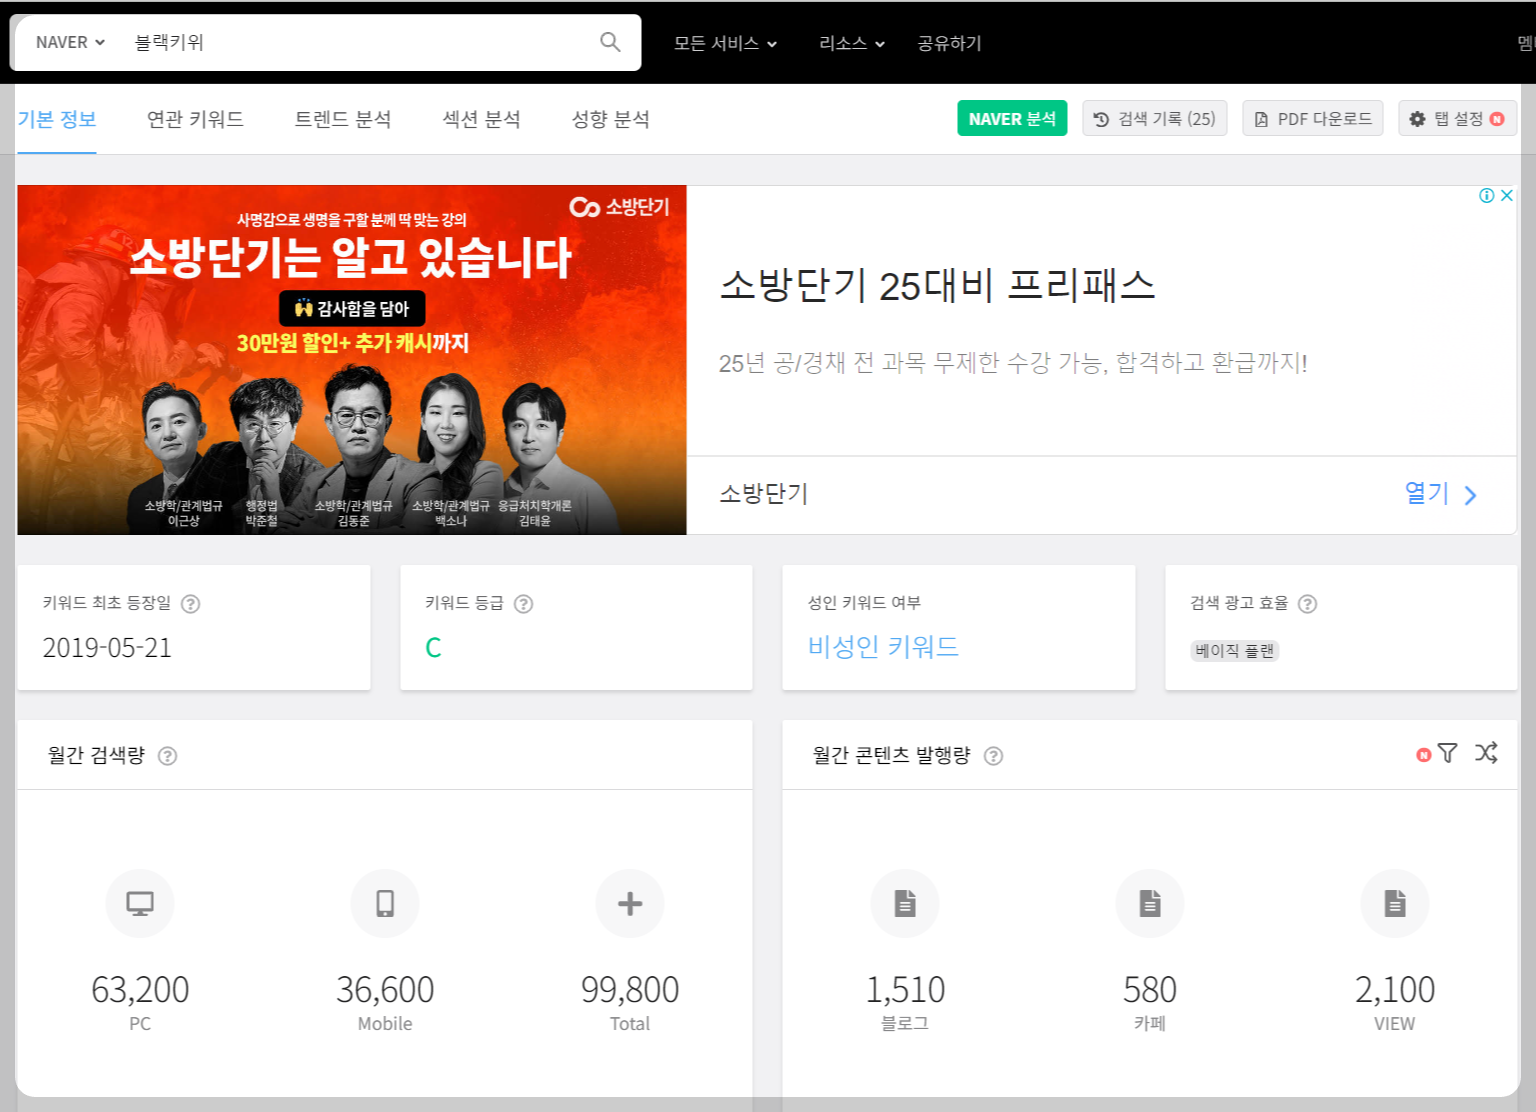Click the Total search volume 99,800
Viewport: 1536px width, 1112px height.
pos(630,990)
